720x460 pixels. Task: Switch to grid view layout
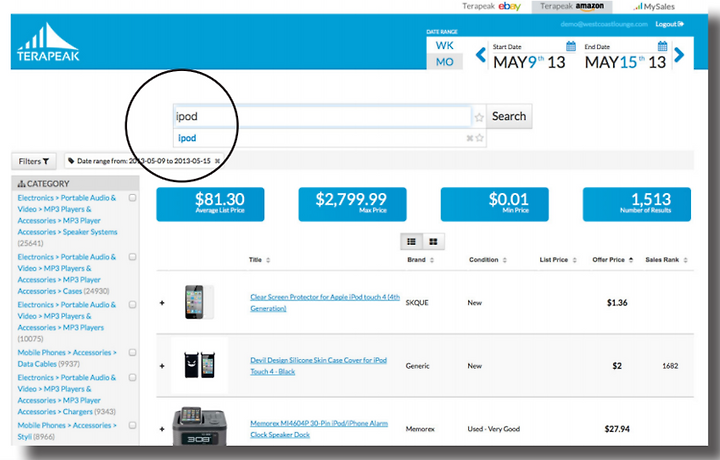click(433, 241)
